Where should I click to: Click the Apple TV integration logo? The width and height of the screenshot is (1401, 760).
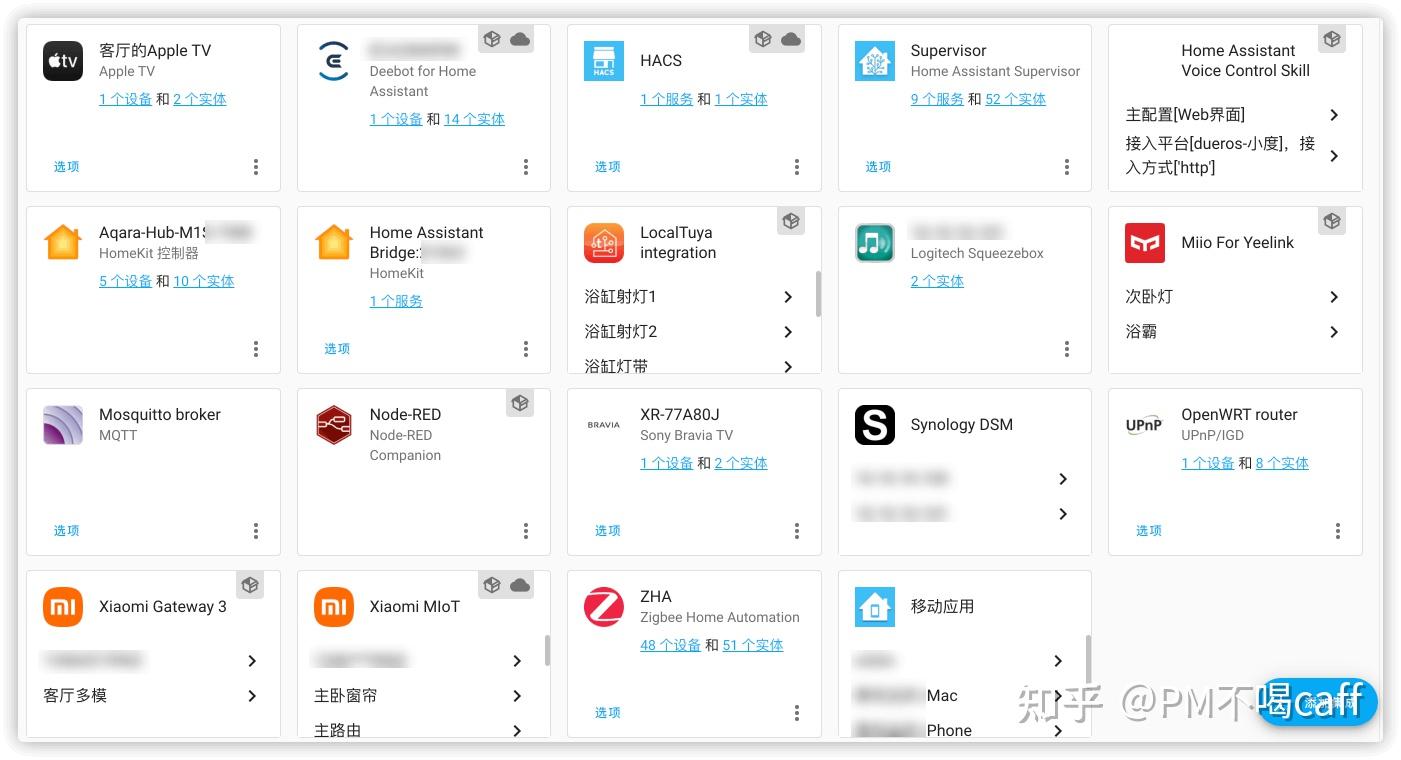click(63, 61)
